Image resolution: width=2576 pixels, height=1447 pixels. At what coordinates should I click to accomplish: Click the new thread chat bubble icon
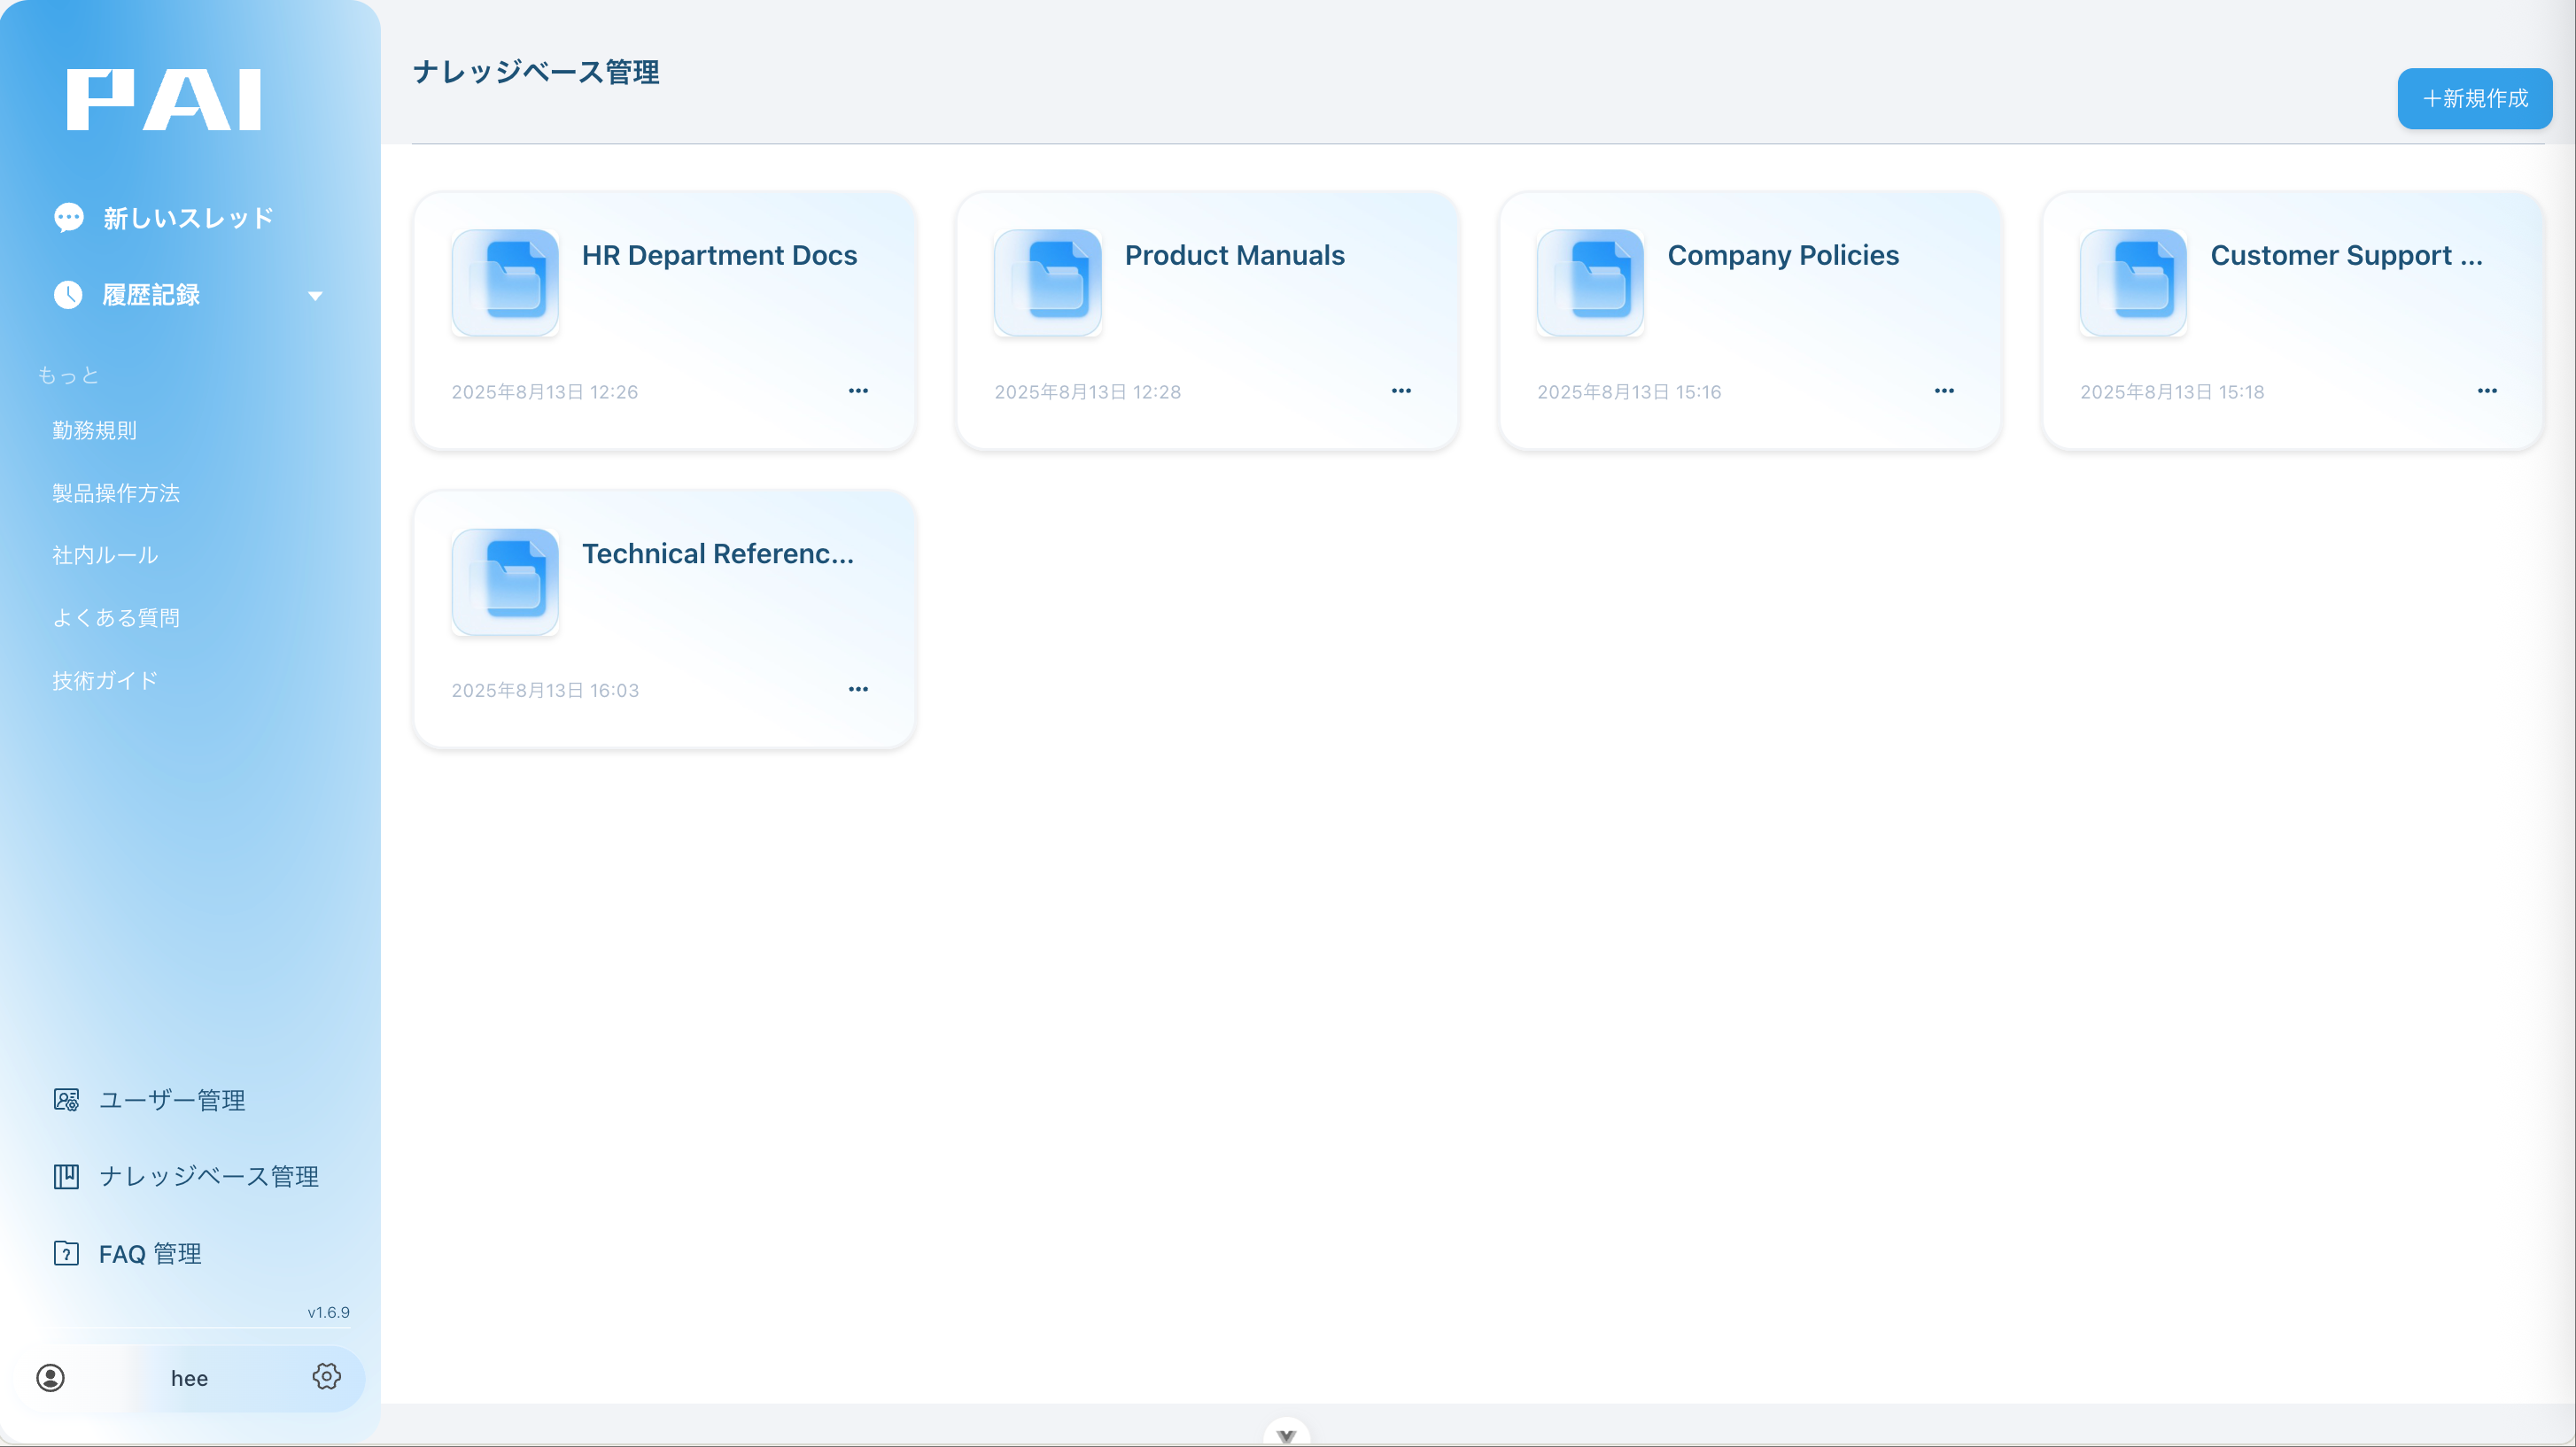pyautogui.click(x=69, y=217)
